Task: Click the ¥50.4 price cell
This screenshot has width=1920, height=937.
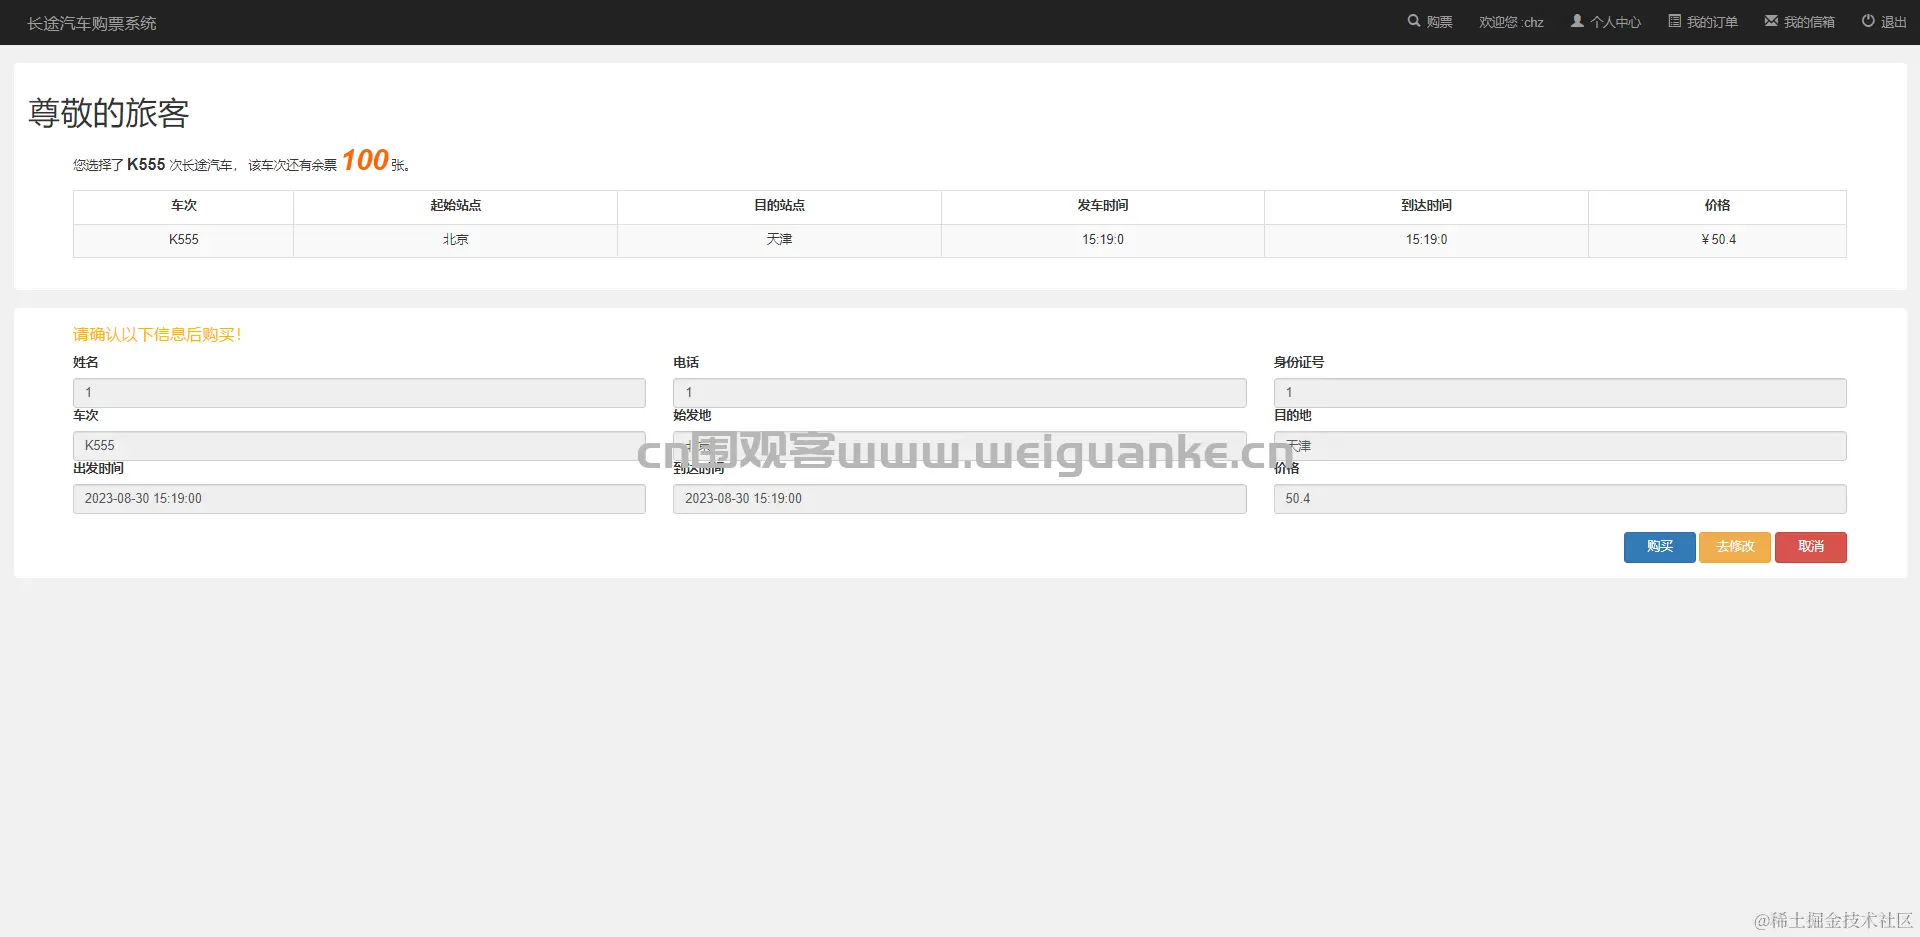Action: point(1718,240)
